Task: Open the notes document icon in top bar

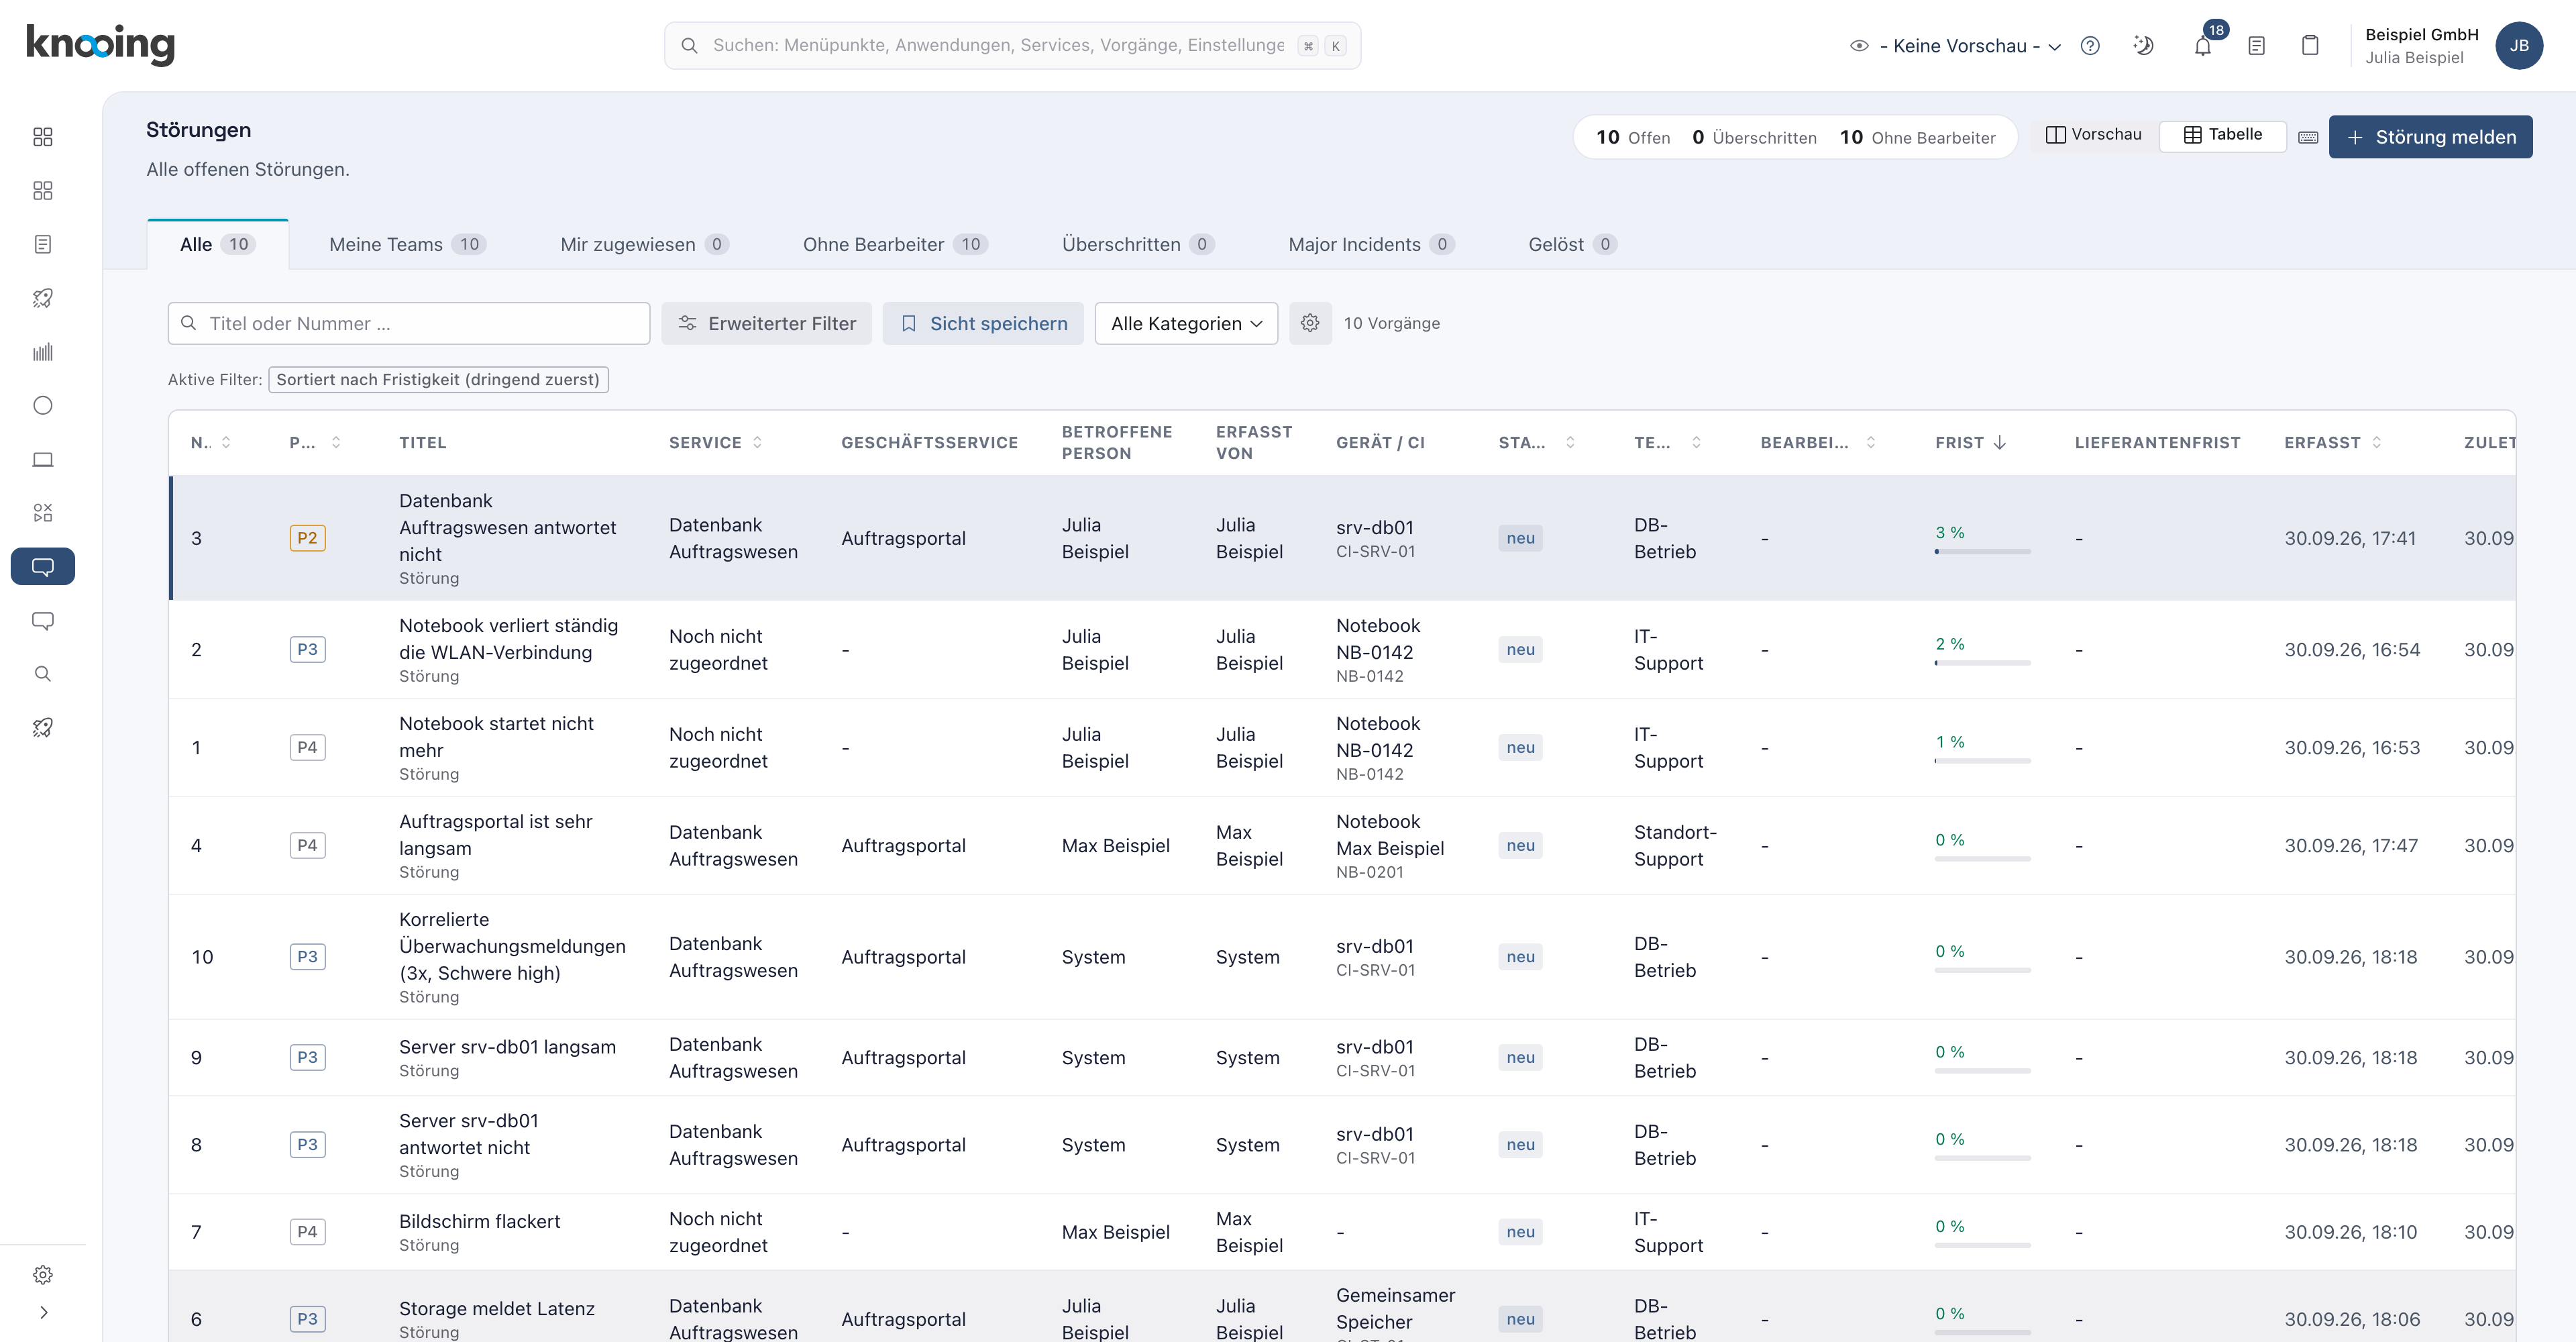Action: 2256,46
